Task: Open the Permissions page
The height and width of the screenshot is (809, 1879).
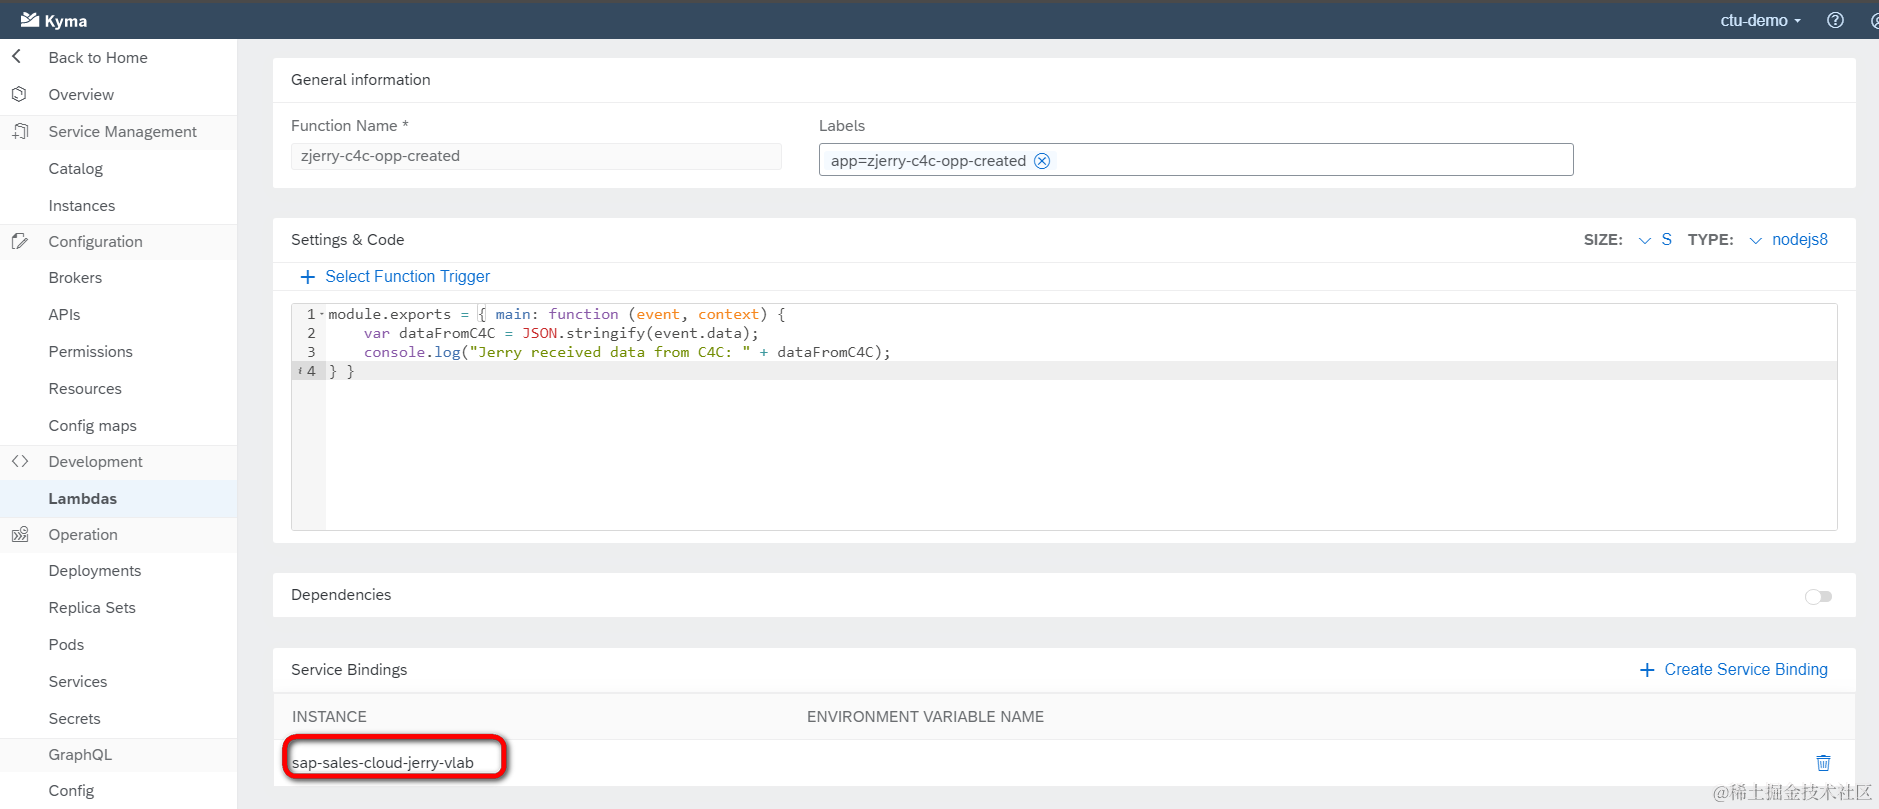Action: 90,351
